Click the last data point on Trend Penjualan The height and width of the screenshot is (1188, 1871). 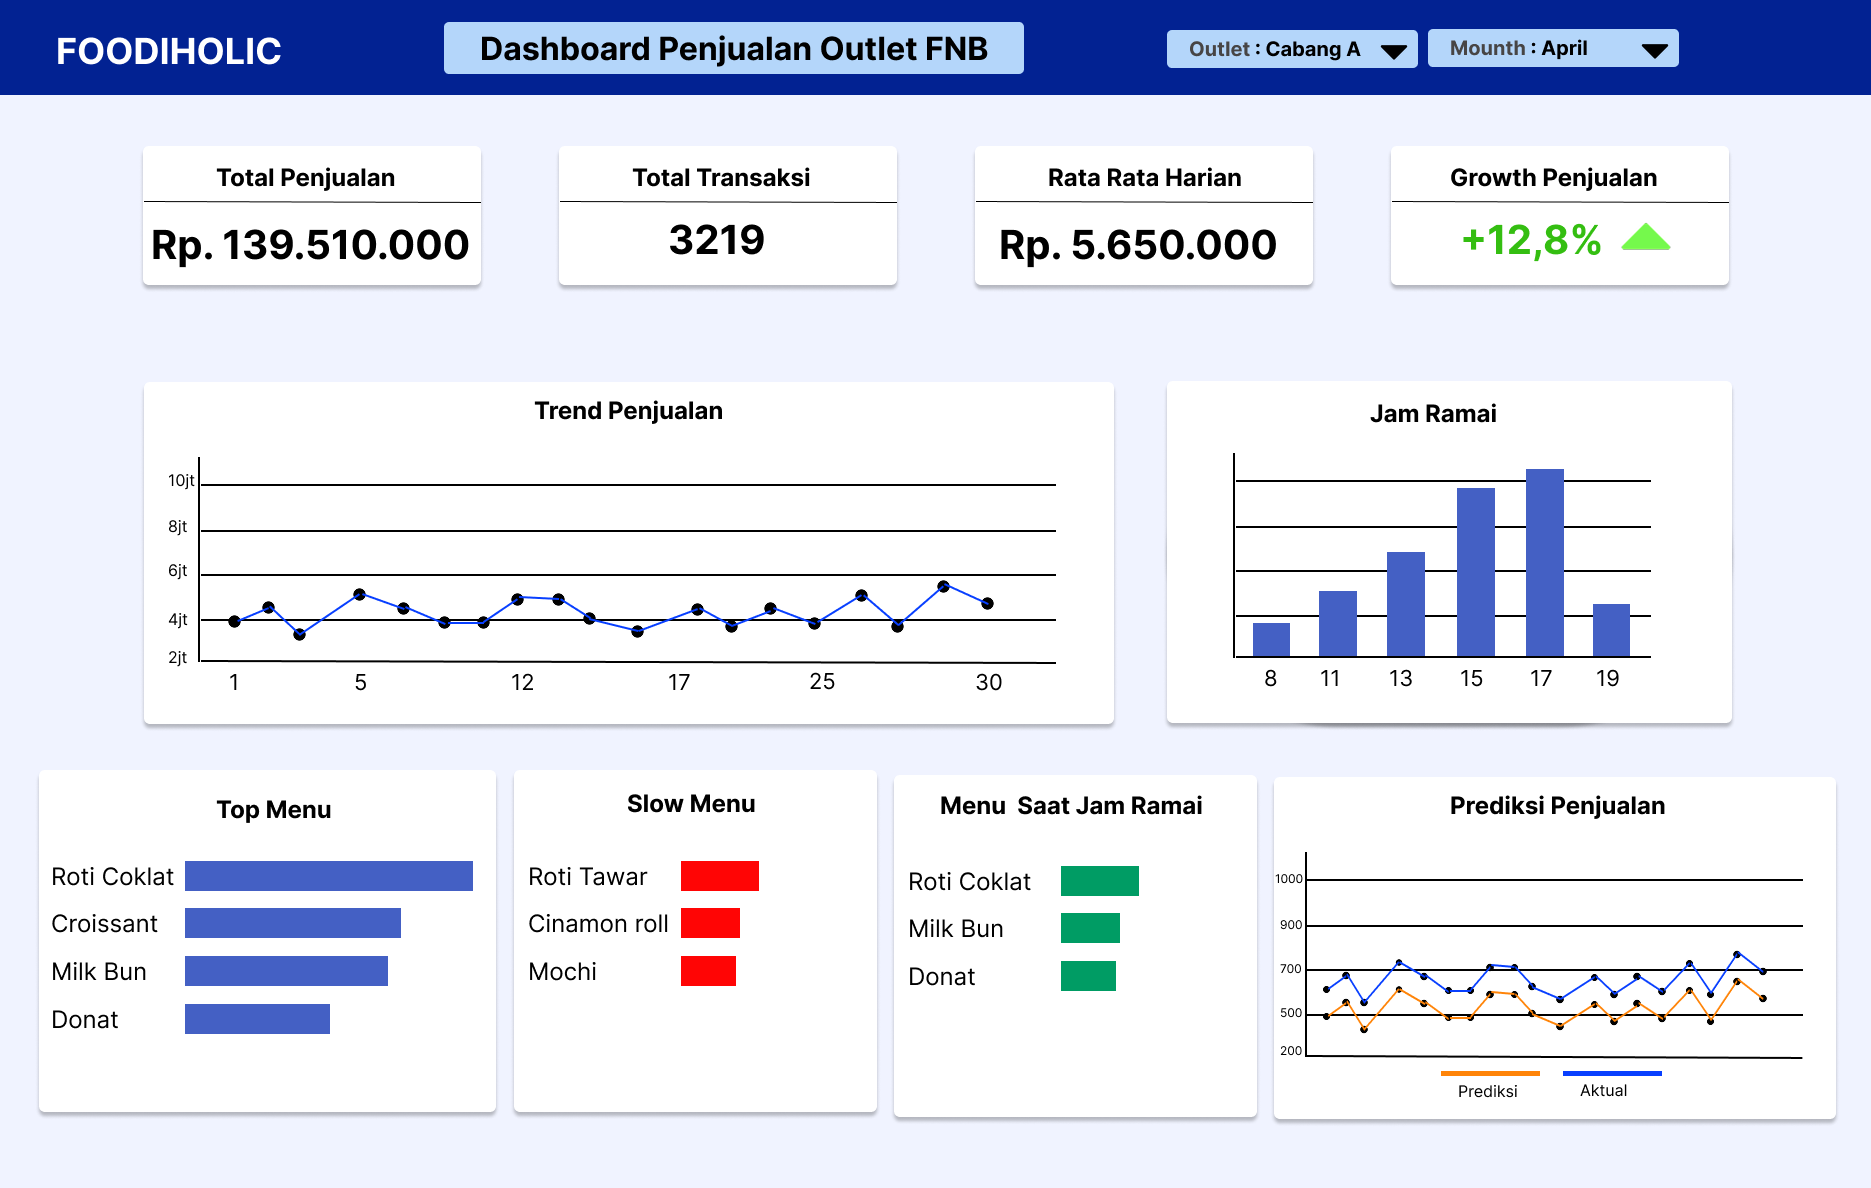[987, 603]
